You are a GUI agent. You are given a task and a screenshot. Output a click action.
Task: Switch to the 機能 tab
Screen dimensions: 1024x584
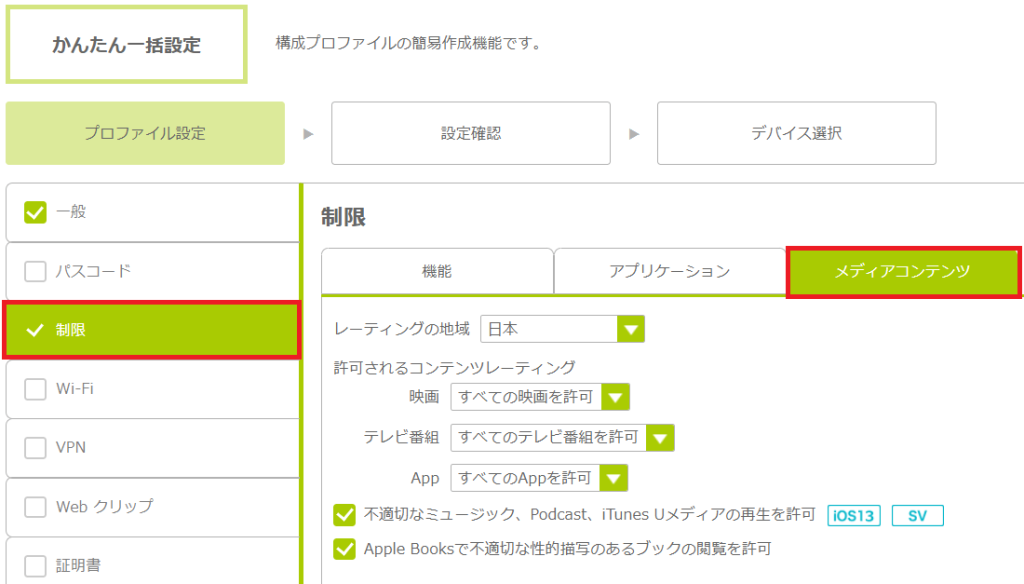(x=437, y=271)
